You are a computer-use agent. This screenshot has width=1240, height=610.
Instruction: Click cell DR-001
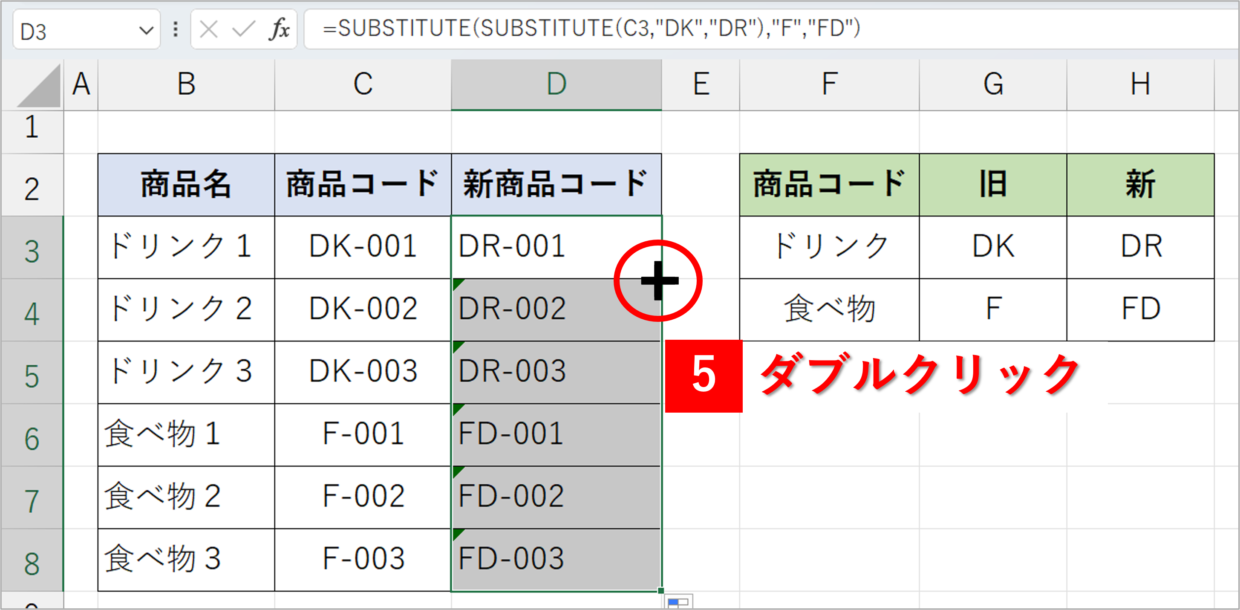(x=556, y=248)
